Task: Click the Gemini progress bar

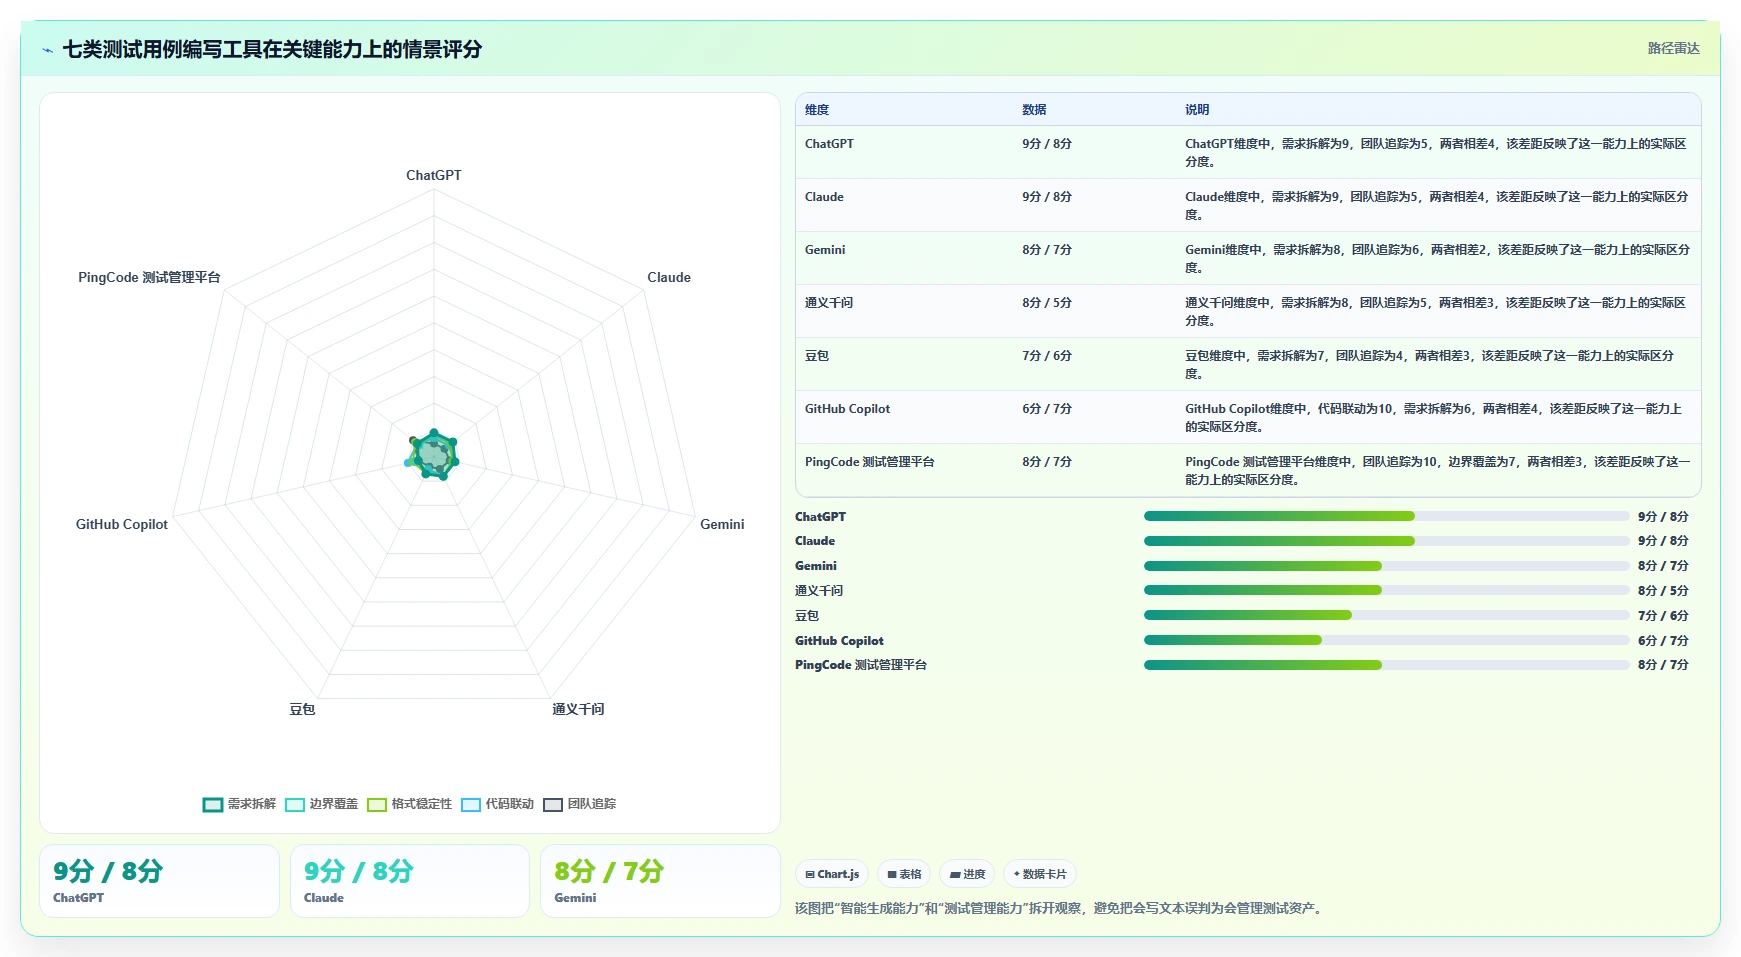Action: click(x=1386, y=566)
